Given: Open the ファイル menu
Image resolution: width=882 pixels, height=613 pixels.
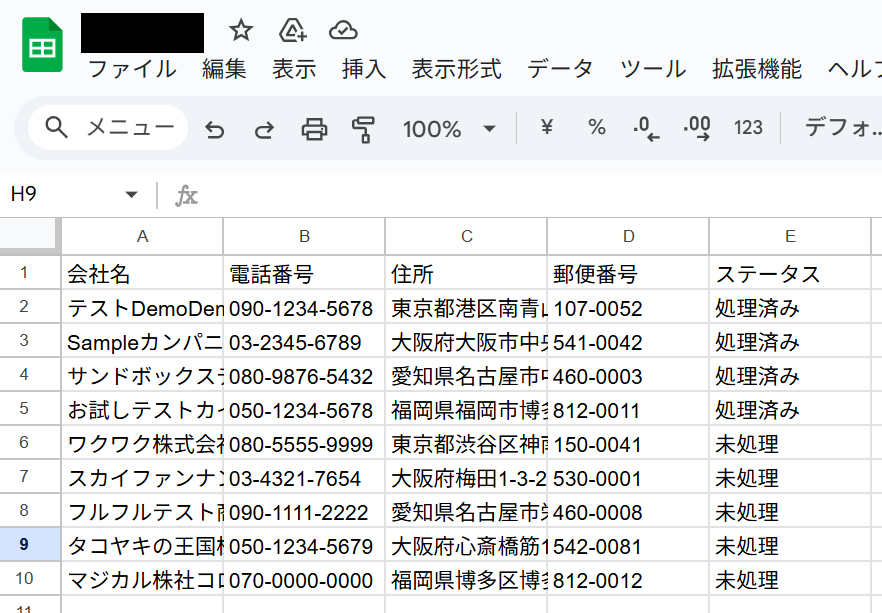Looking at the screenshot, I should pyautogui.click(x=132, y=69).
